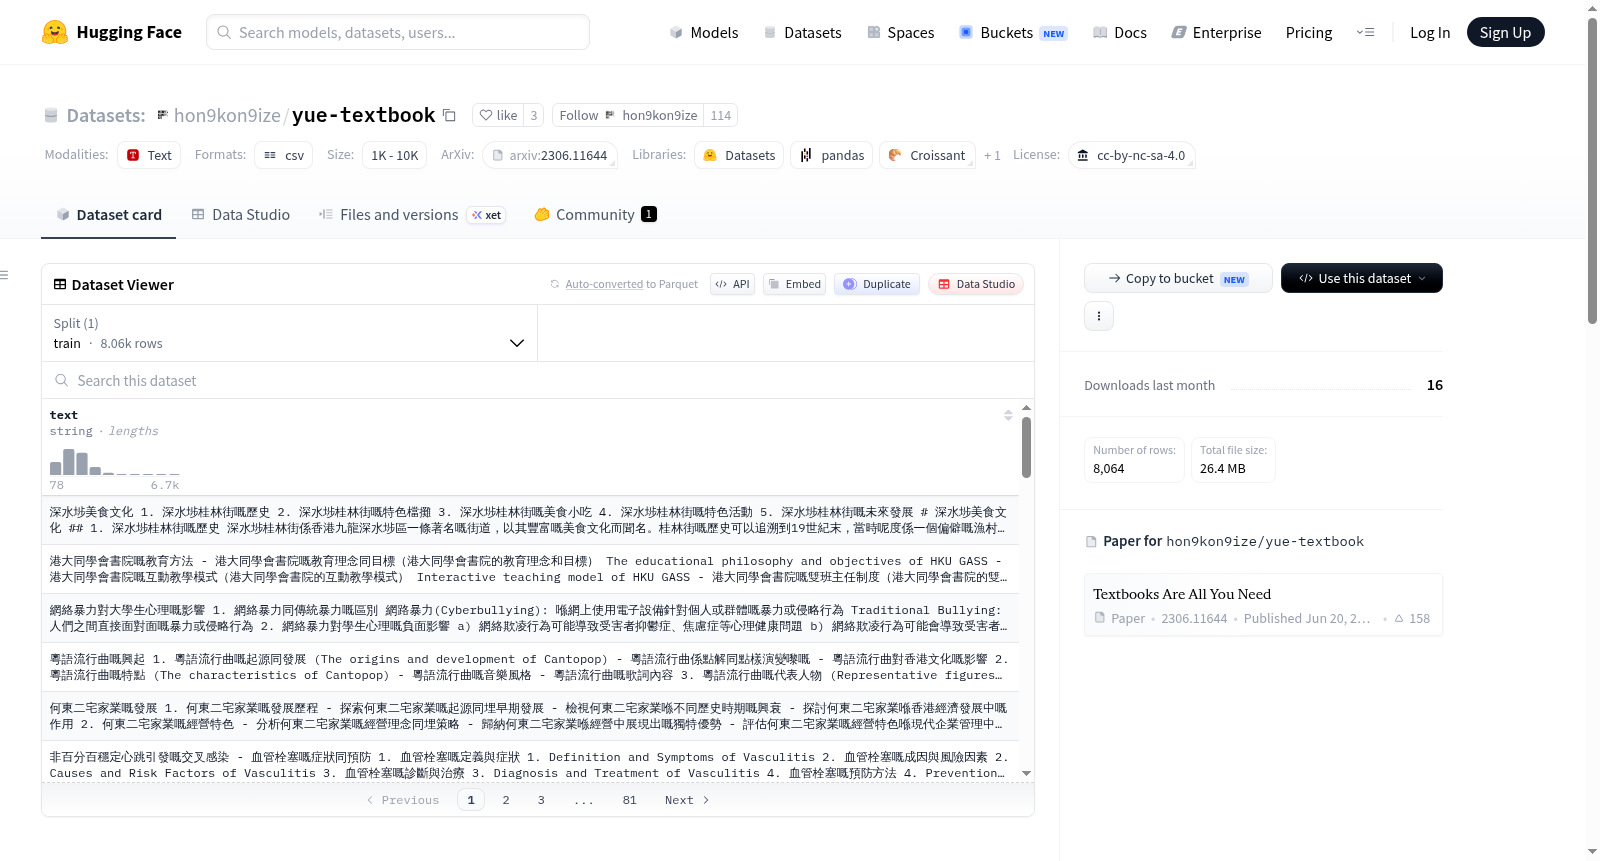Click Copy to bucket button
This screenshot has height=861, width=1600.
pyautogui.click(x=1178, y=278)
